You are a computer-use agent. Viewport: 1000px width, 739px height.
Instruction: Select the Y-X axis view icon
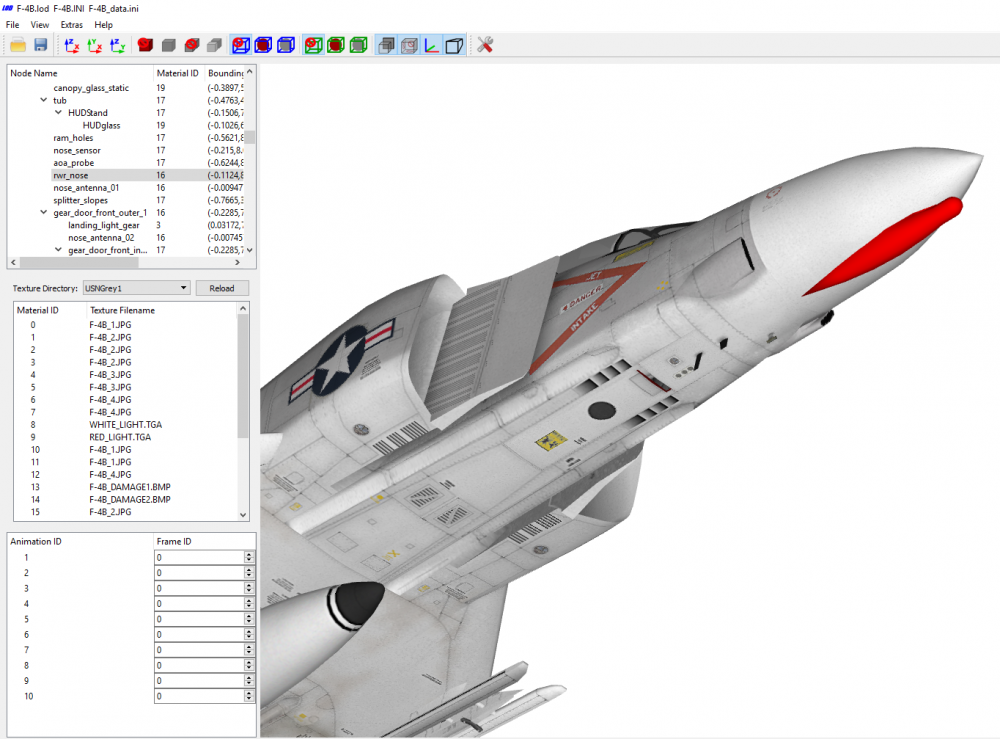pyautogui.click(x=94, y=45)
